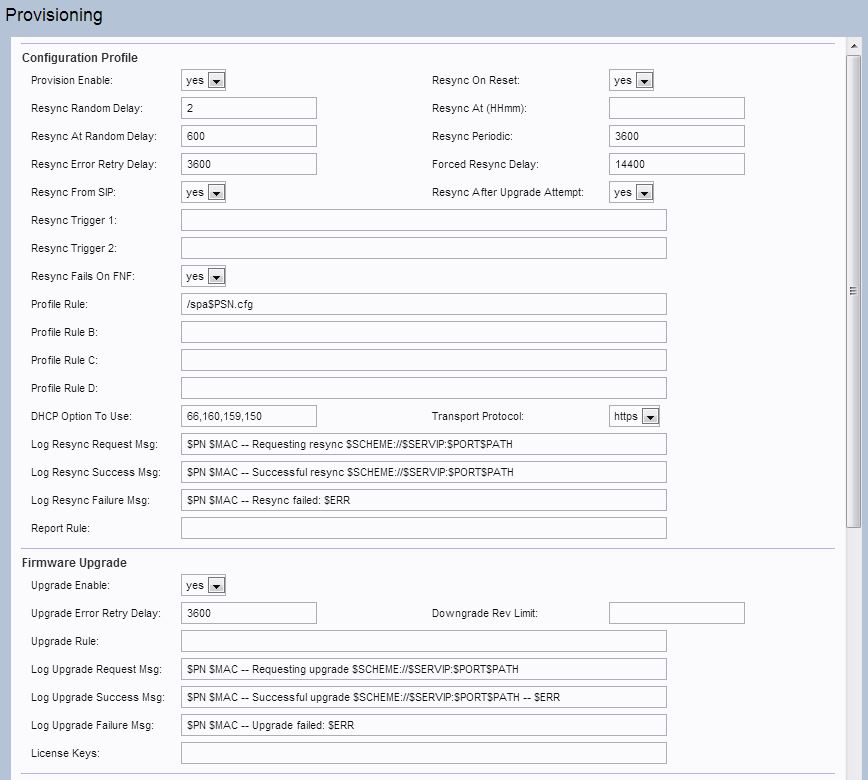Click the Profile Rule text field

[x=423, y=304]
